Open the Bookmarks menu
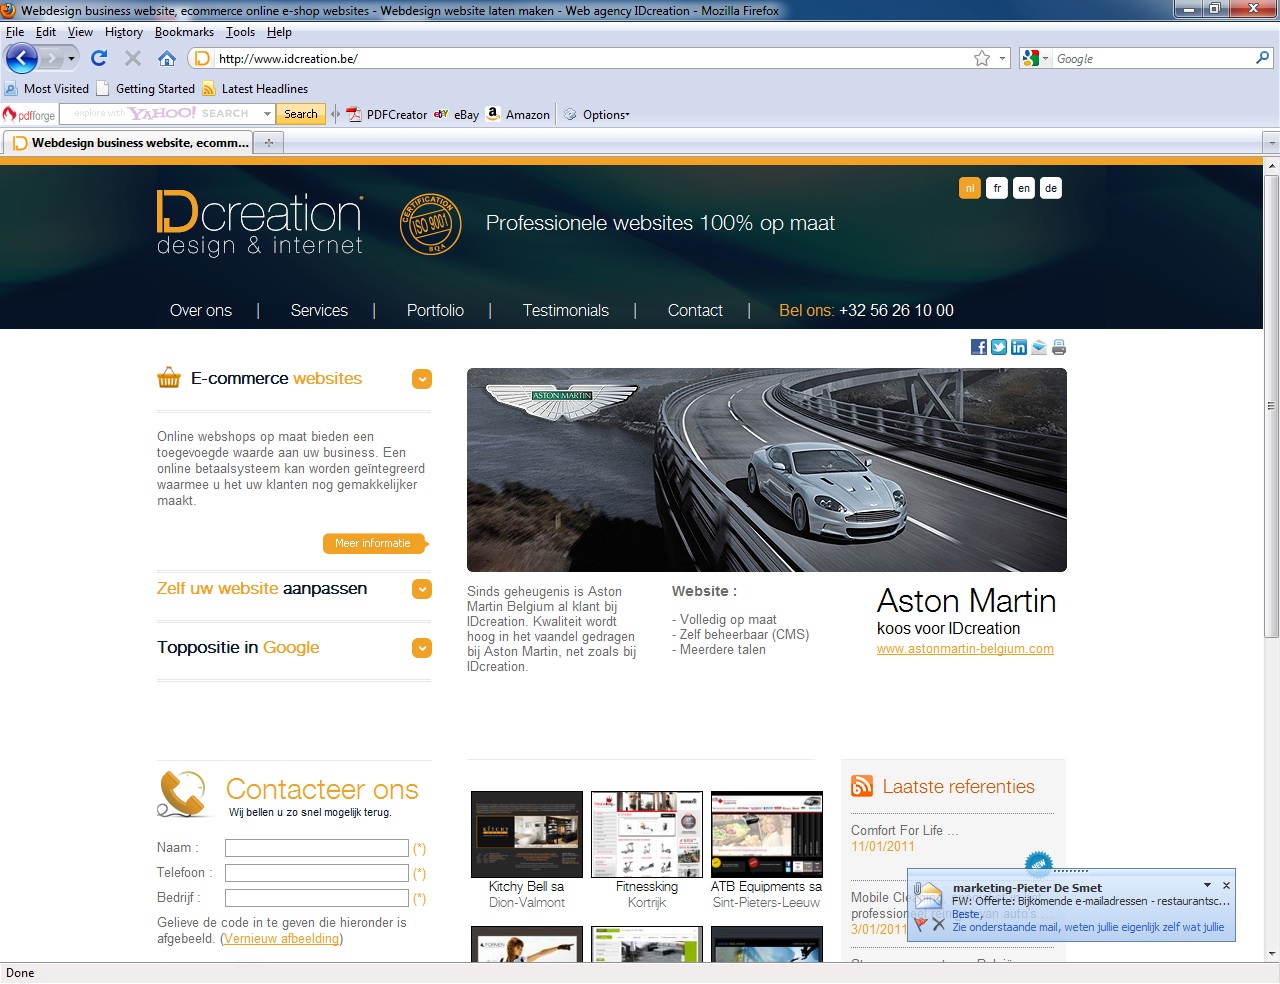 pos(184,32)
